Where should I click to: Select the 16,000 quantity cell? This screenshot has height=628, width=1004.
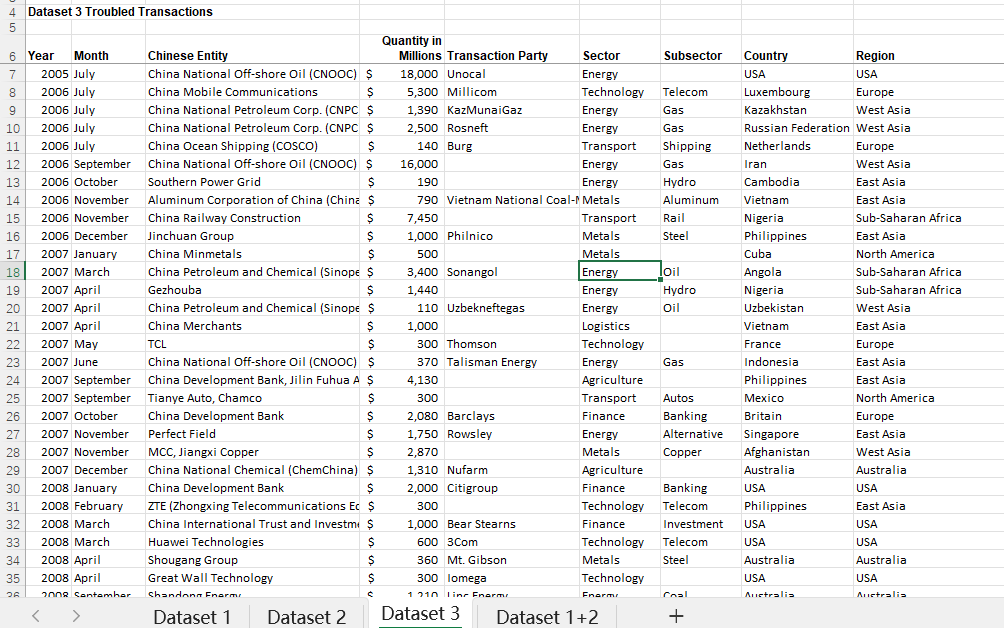click(402, 165)
